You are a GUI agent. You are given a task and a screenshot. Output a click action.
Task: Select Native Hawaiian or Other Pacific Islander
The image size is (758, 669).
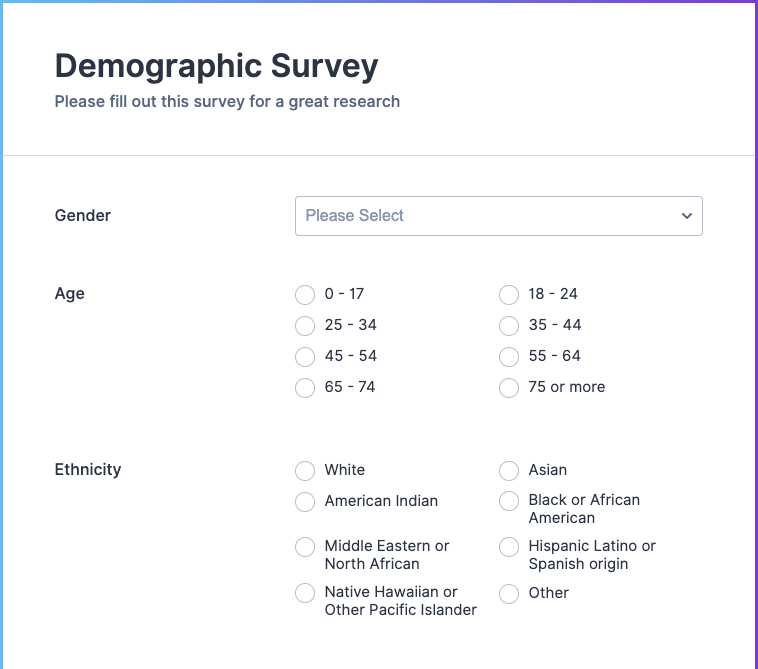click(305, 593)
